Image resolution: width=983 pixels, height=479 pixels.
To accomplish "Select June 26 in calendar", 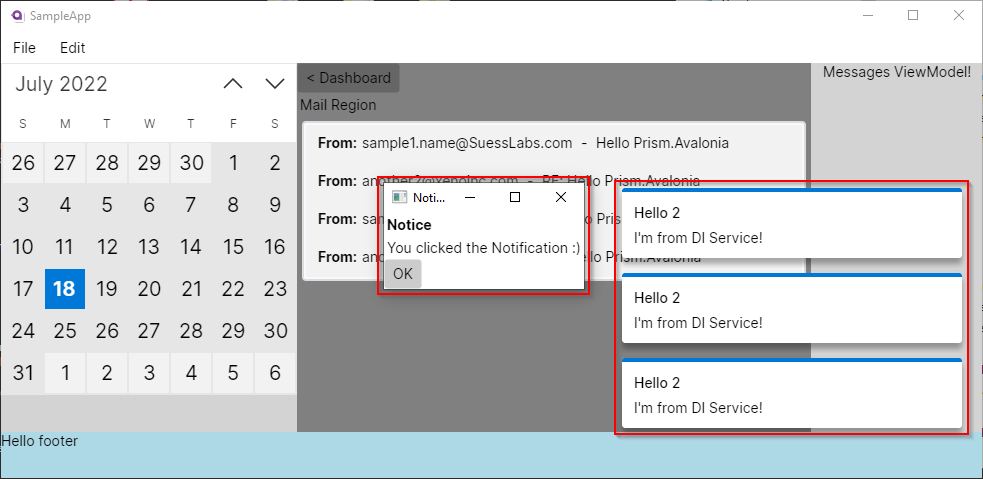I will pos(23,163).
